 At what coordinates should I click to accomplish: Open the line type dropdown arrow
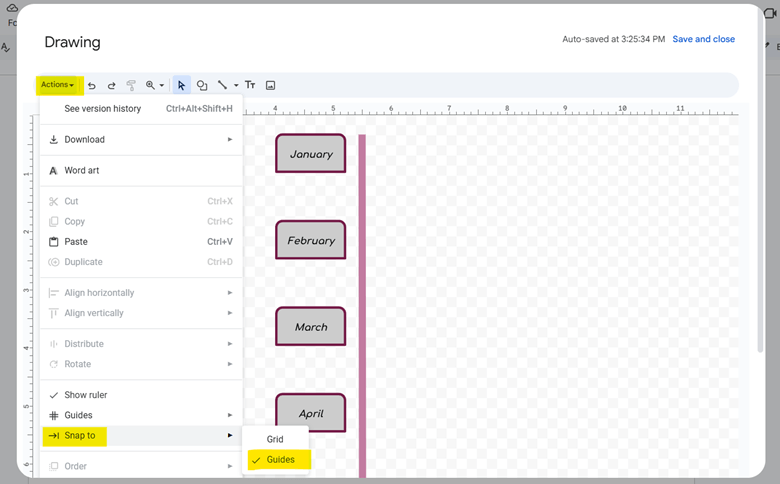click(x=234, y=86)
